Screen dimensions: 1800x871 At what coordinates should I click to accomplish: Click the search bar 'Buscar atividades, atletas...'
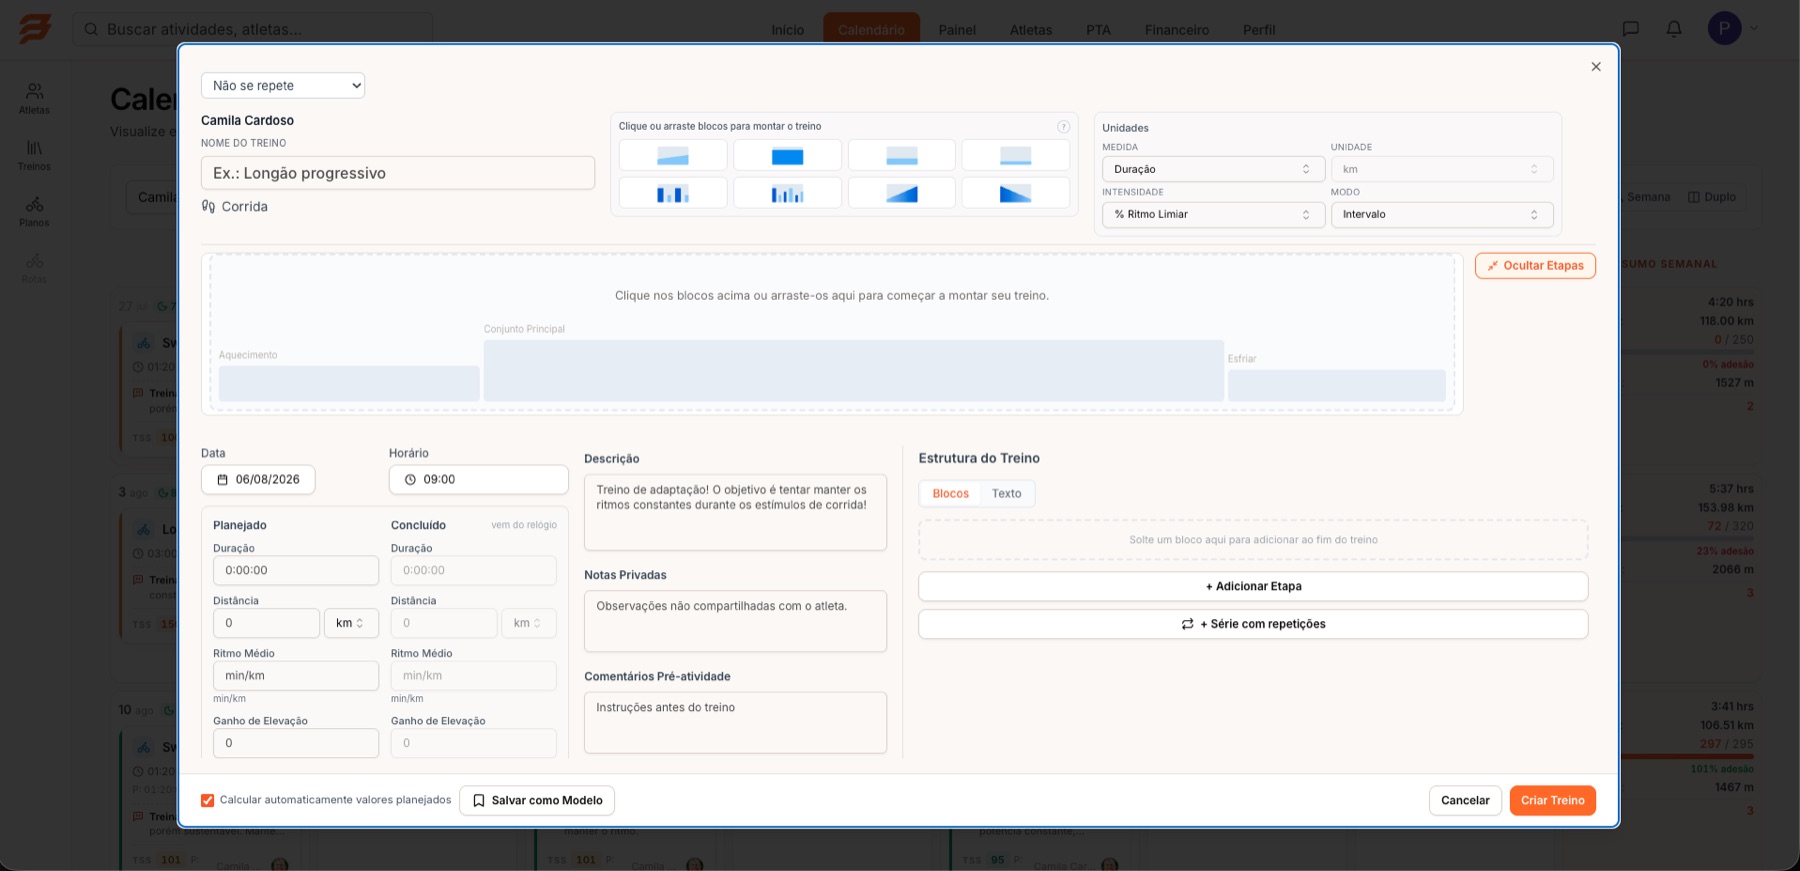tap(253, 29)
